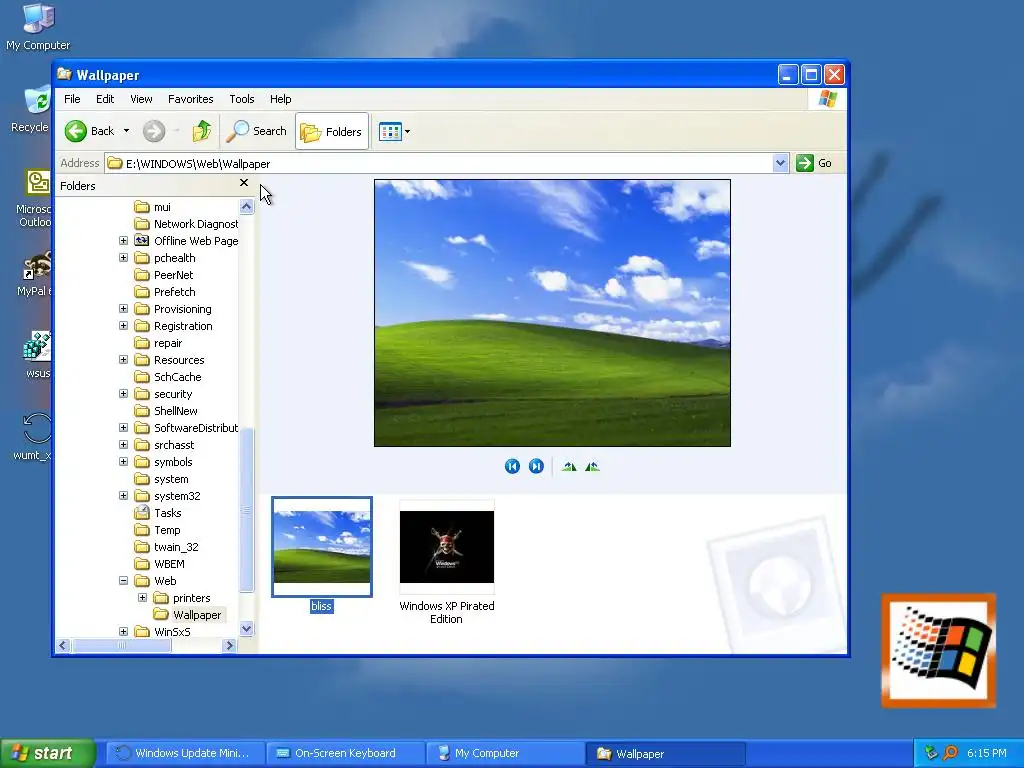The width and height of the screenshot is (1024, 768).
Task: Expand the Provisioning folder
Action: [123, 309]
